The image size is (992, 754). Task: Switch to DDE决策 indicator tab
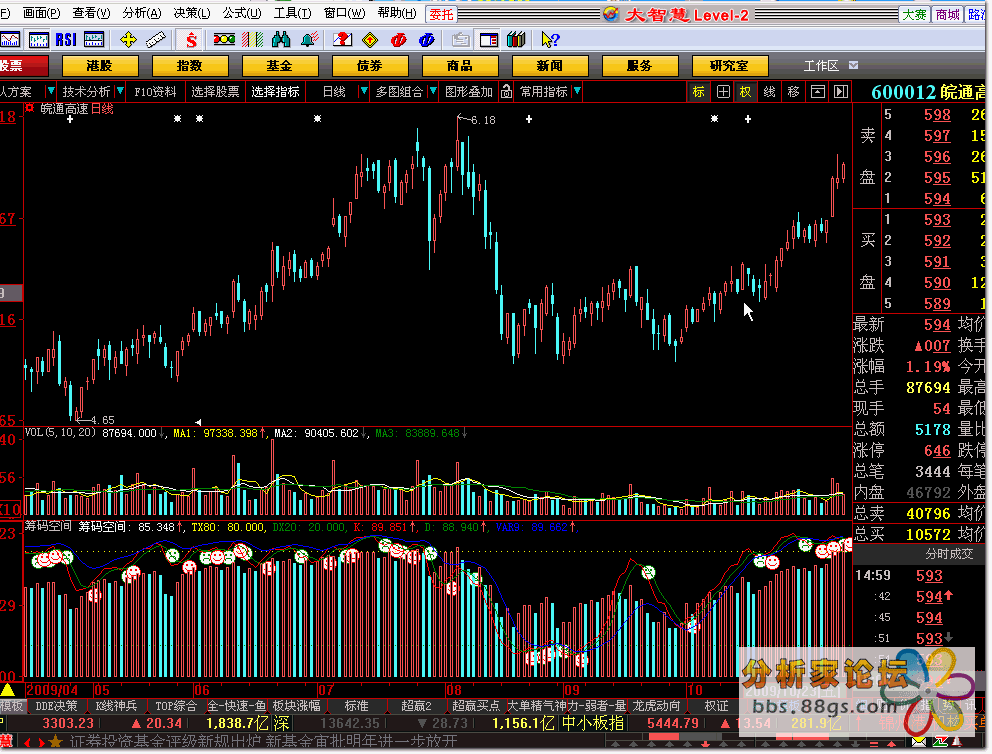pos(56,705)
